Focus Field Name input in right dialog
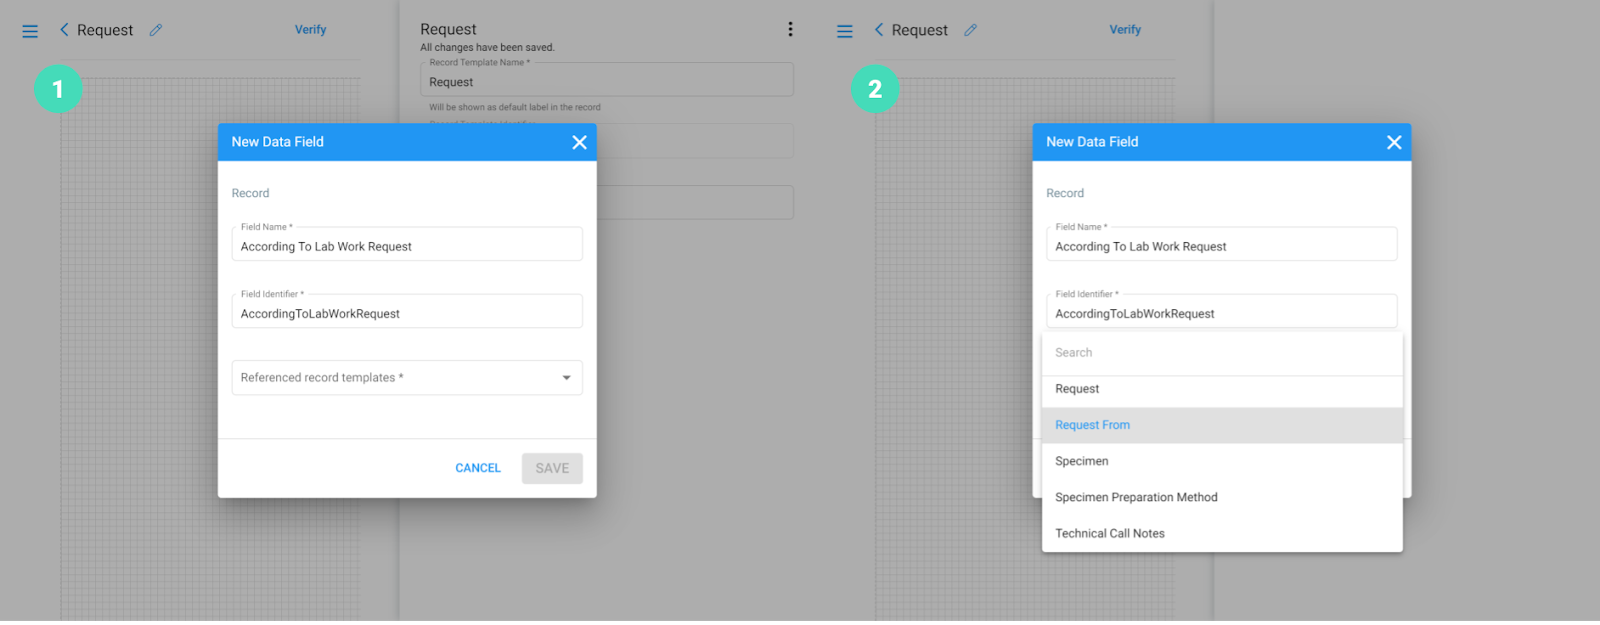Image resolution: width=1600 pixels, height=625 pixels. 1222,245
